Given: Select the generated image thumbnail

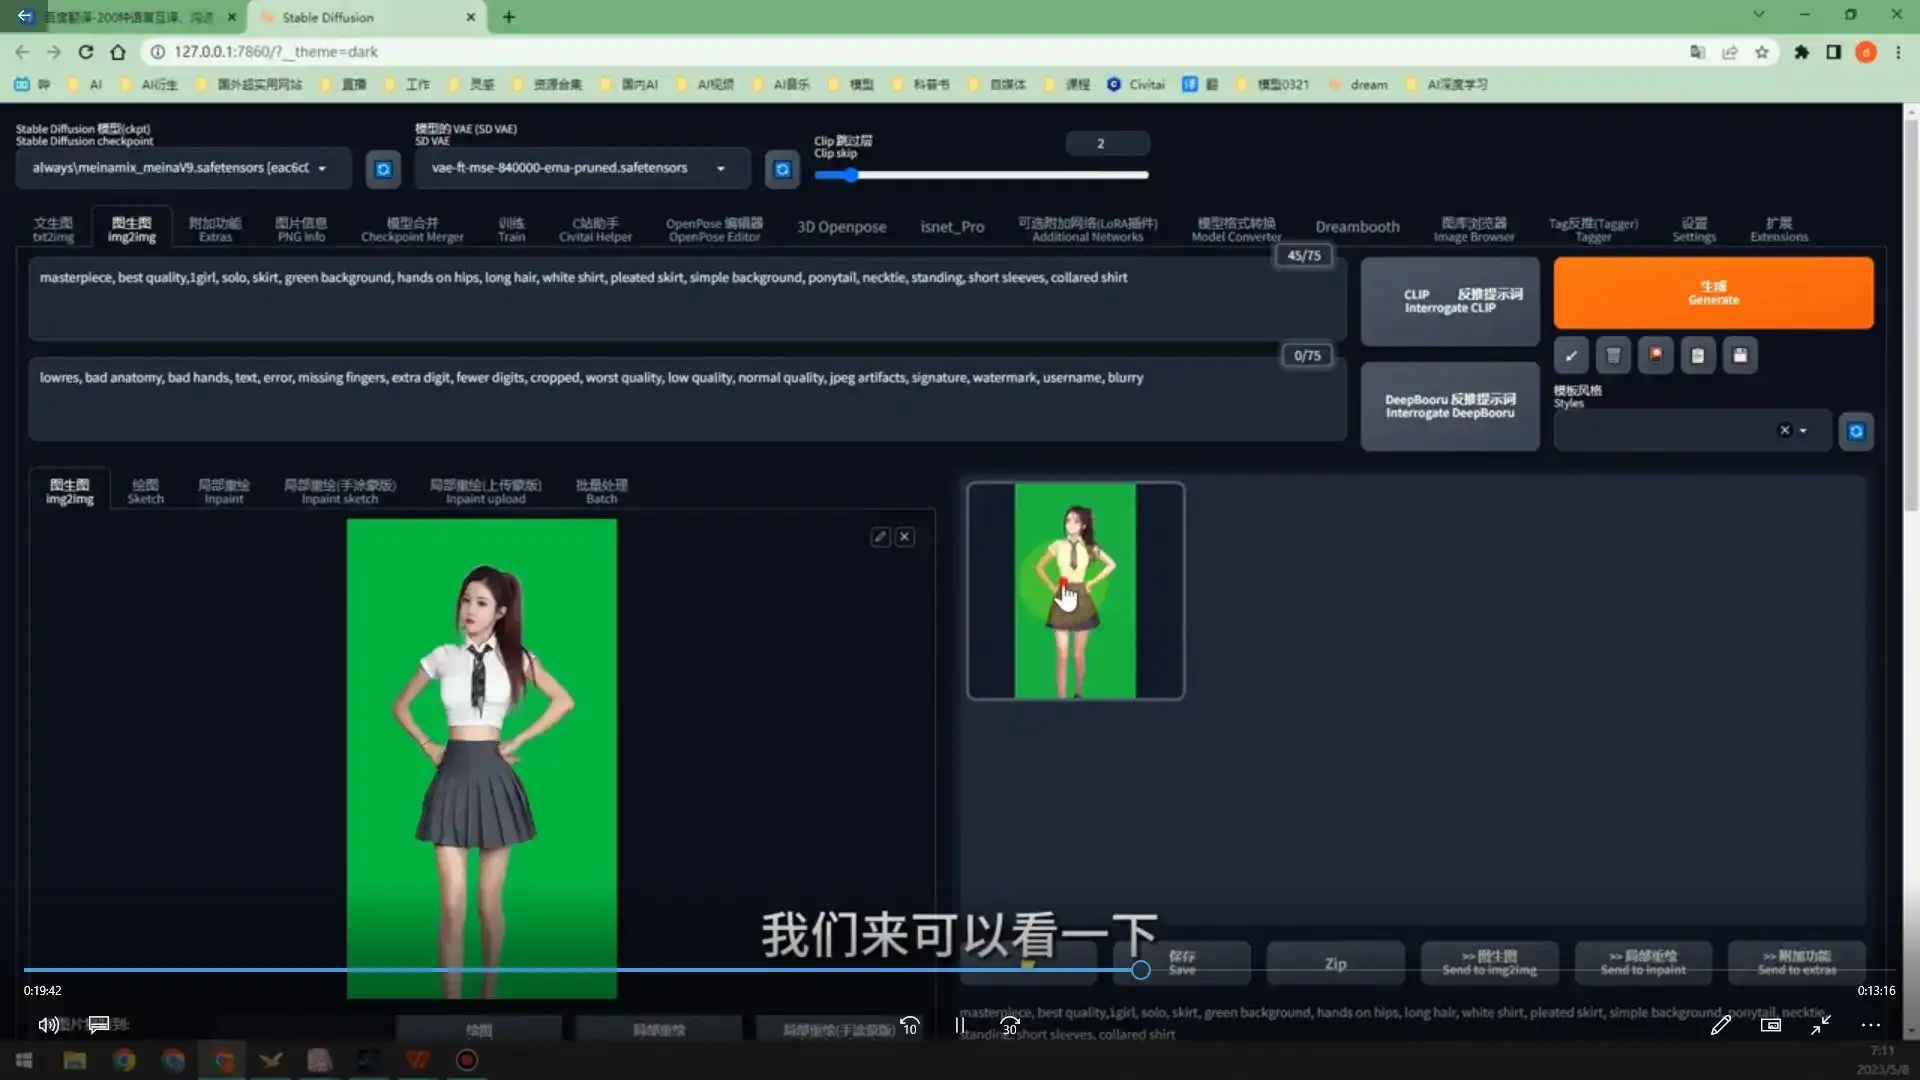Looking at the screenshot, I should tap(1075, 591).
